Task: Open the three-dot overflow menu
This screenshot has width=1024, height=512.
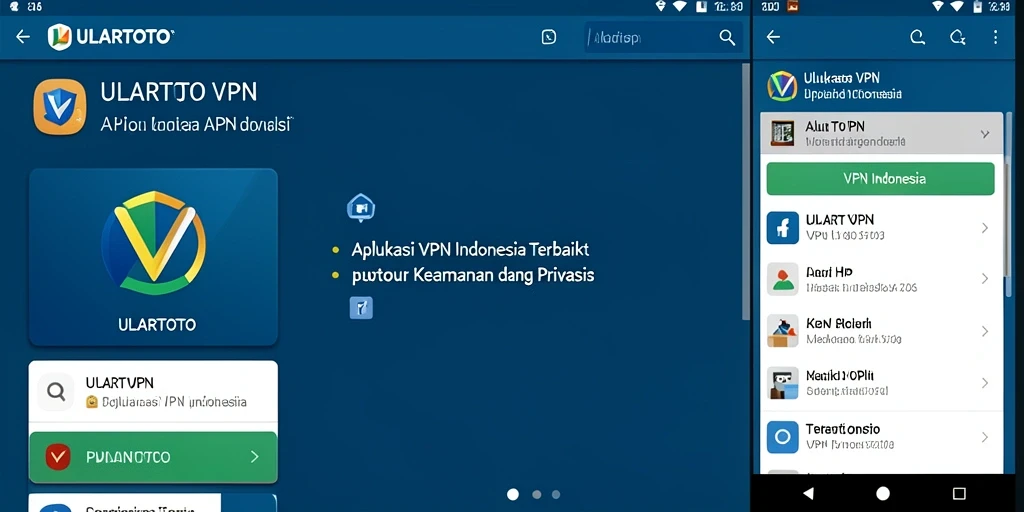Action: pyautogui.click(x=995, y=37)
